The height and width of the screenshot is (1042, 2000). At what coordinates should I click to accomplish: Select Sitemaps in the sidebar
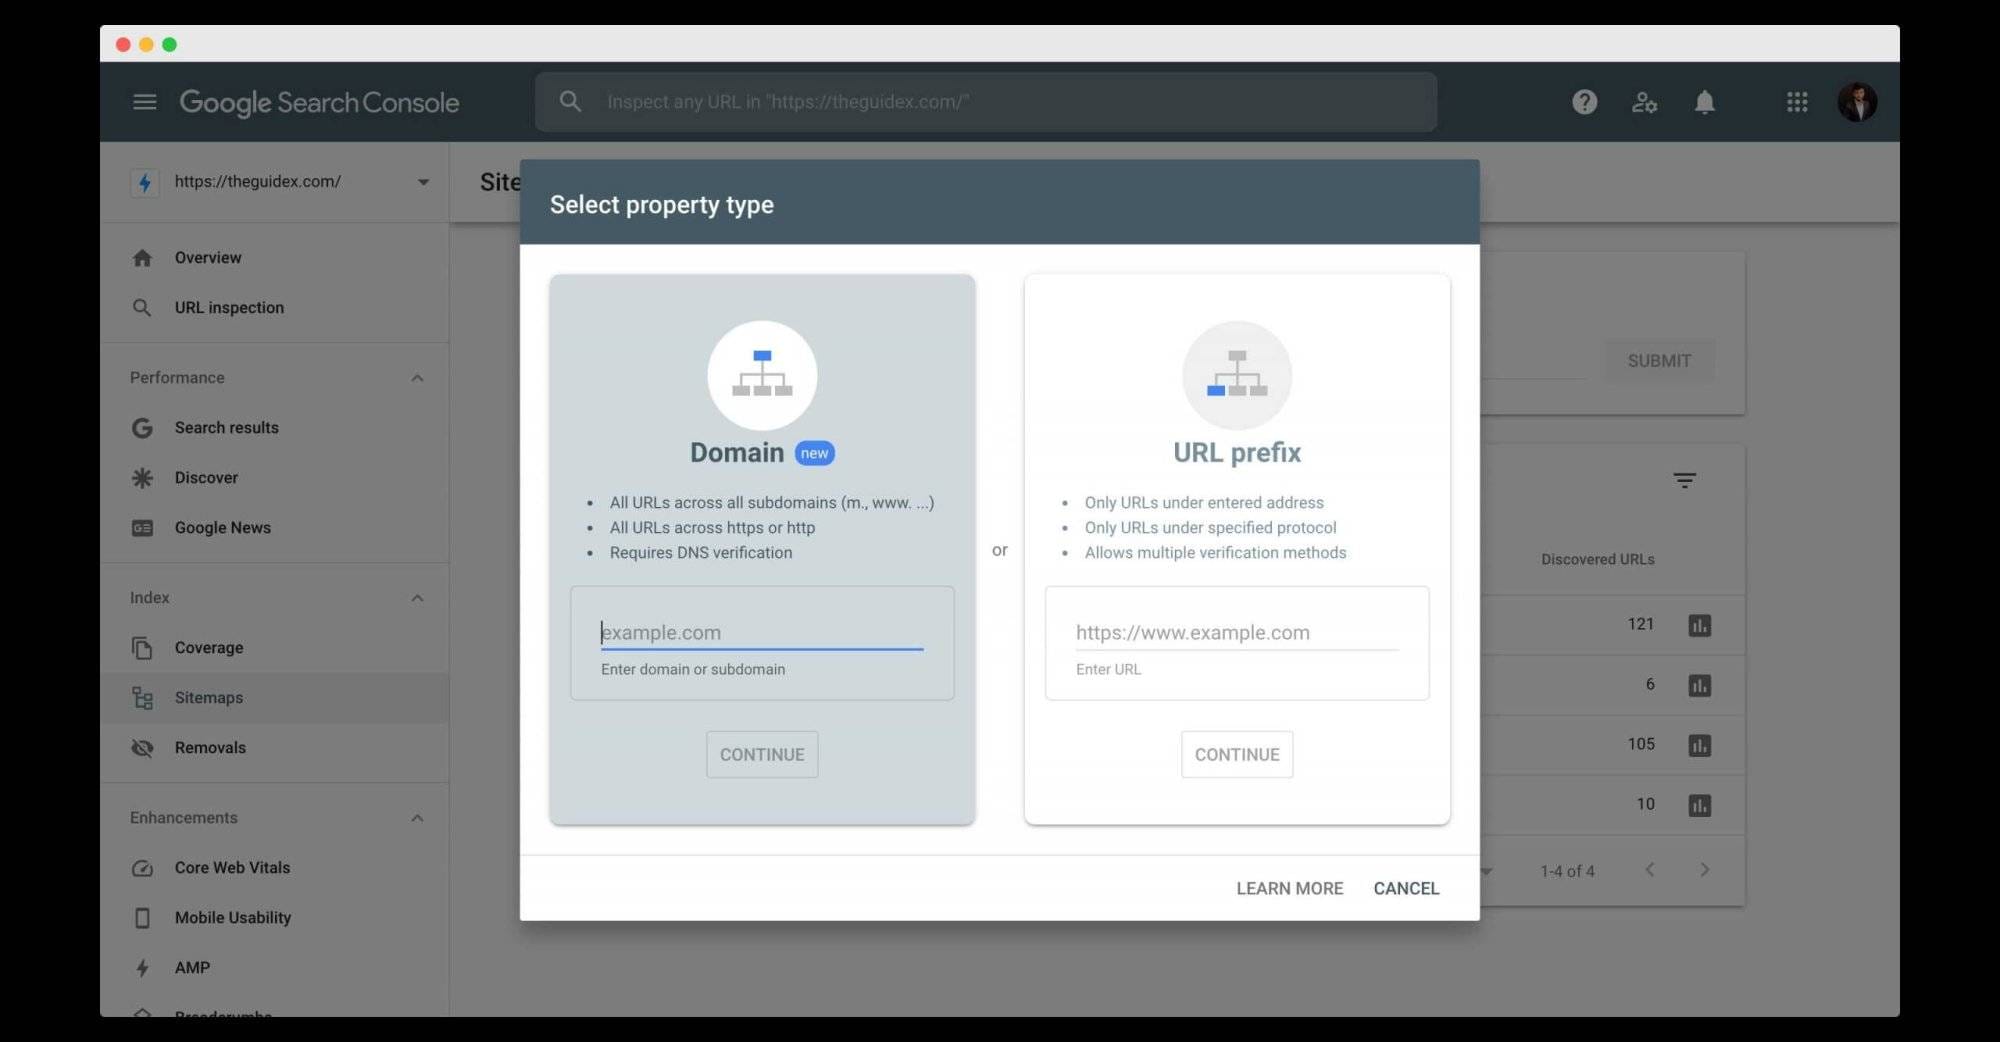coord(275,698)
